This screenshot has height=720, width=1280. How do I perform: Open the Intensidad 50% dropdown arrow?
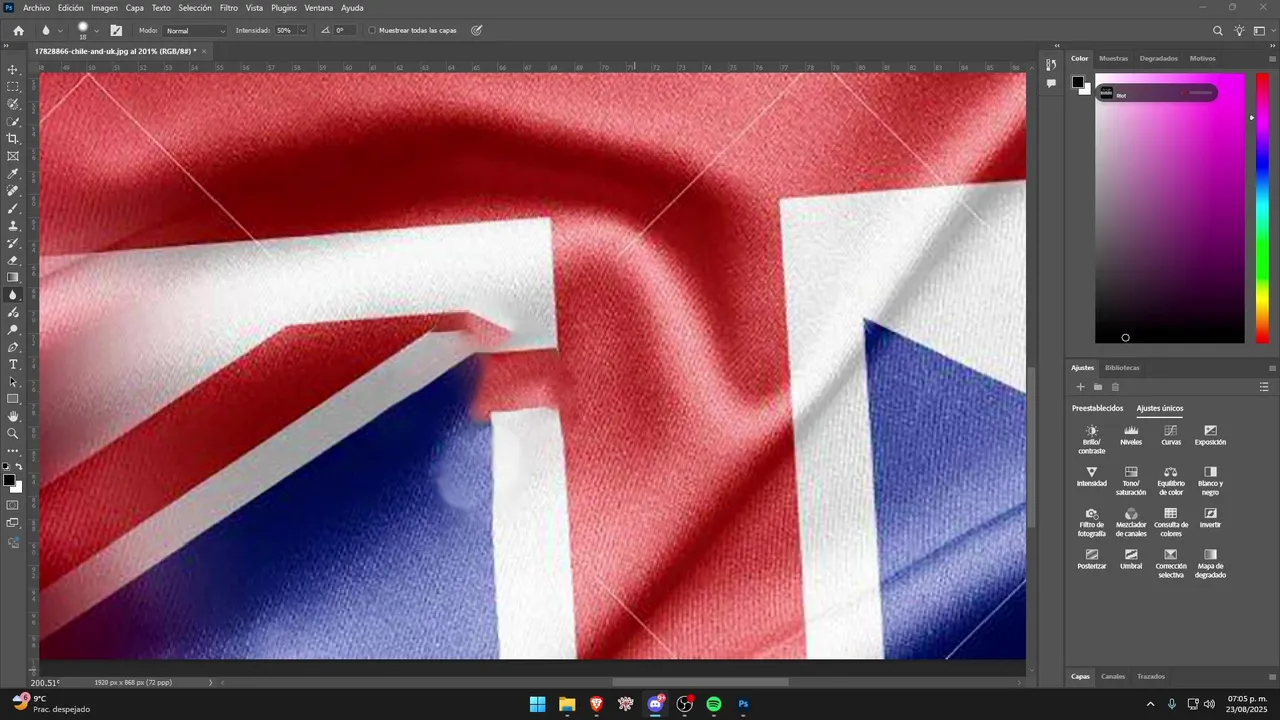pos(303,31)
